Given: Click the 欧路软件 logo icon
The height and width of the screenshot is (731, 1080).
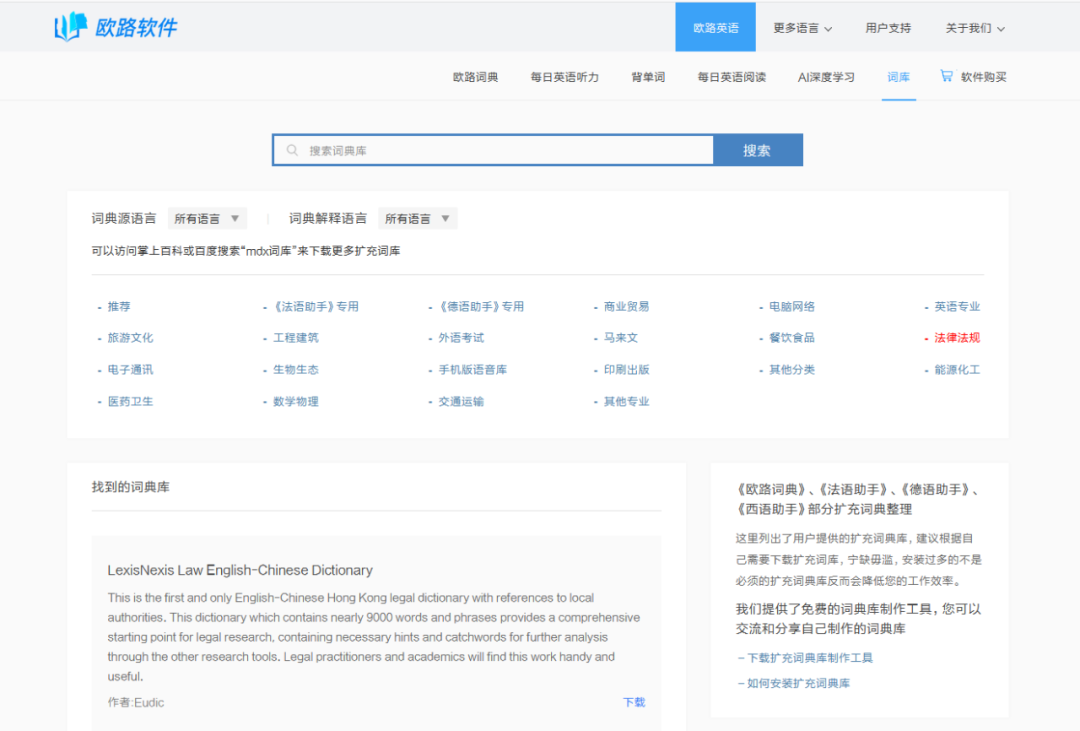Looking at the screenshot, I should [71, 27].
